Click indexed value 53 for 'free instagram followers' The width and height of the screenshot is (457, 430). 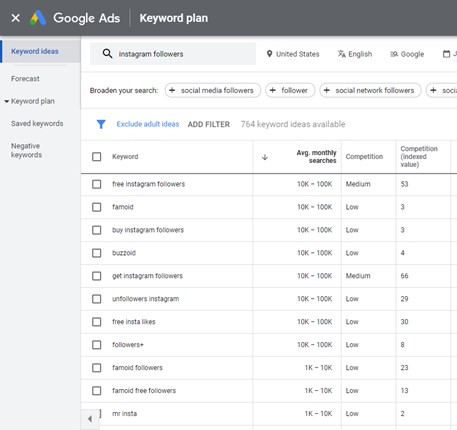click(x=404, y=184)
